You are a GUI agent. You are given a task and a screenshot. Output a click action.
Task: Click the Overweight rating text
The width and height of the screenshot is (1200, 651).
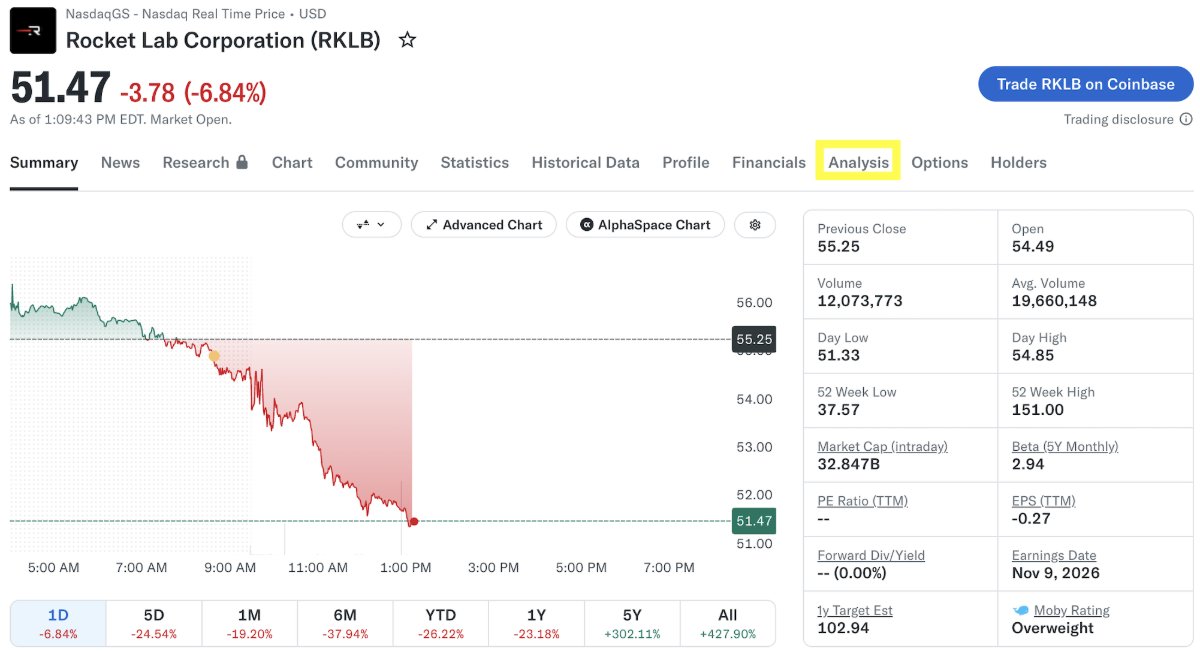point(1053,628)
